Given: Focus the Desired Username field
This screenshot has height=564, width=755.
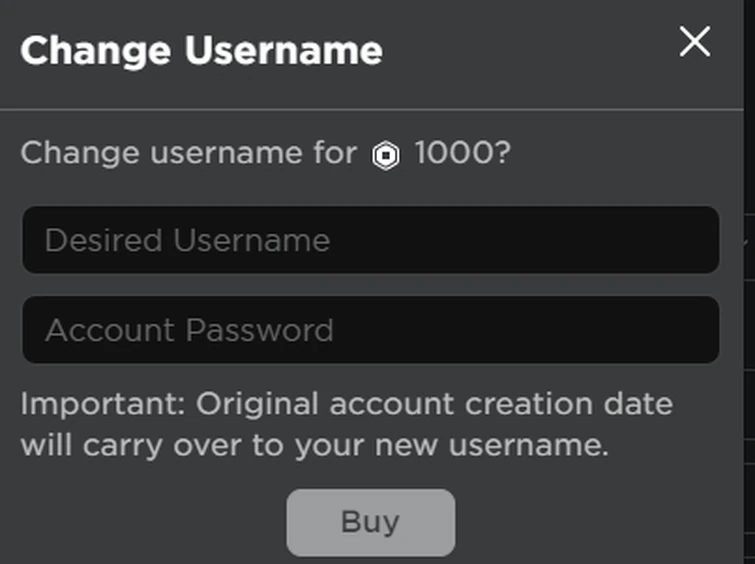Looking at the screenshot, I should 370,240.
